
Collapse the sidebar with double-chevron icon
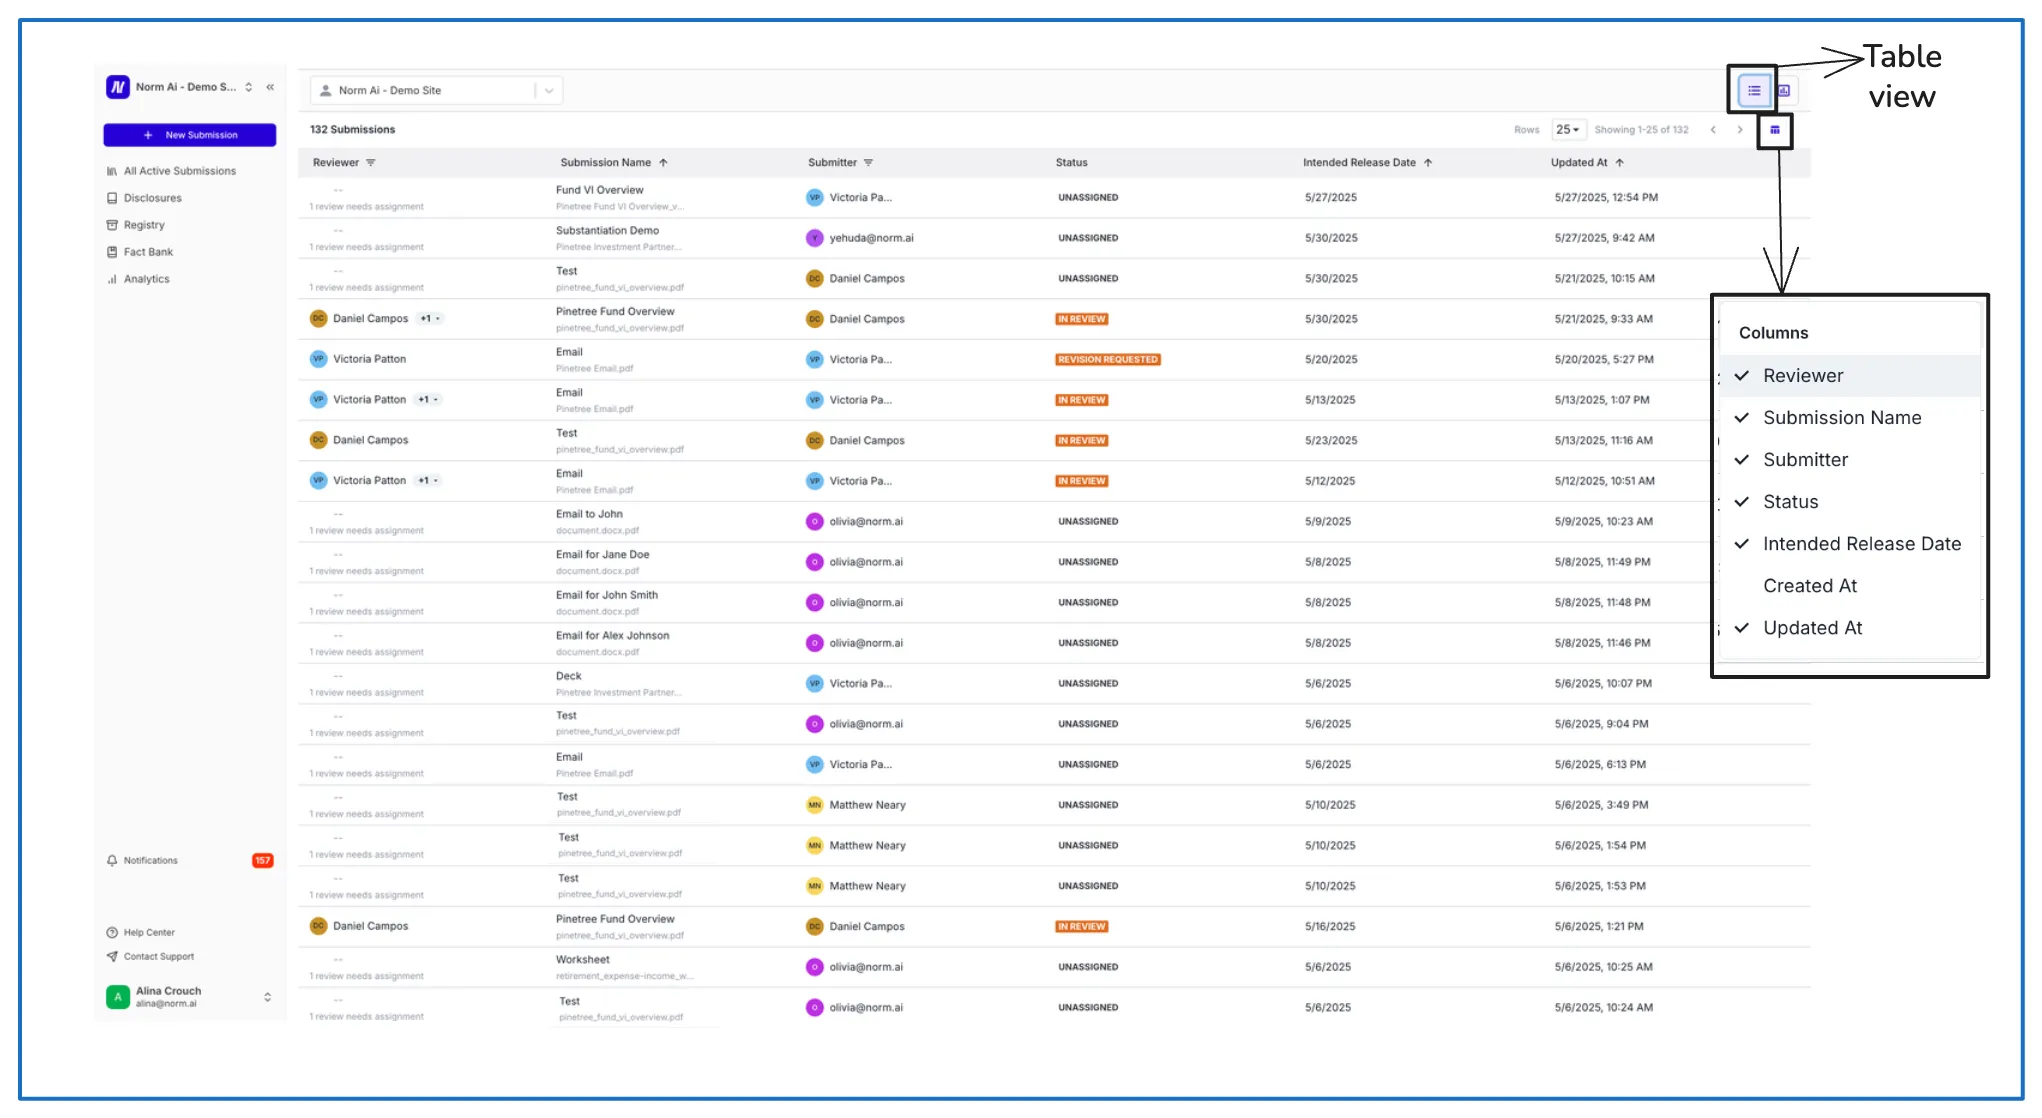tap(270, 87)
